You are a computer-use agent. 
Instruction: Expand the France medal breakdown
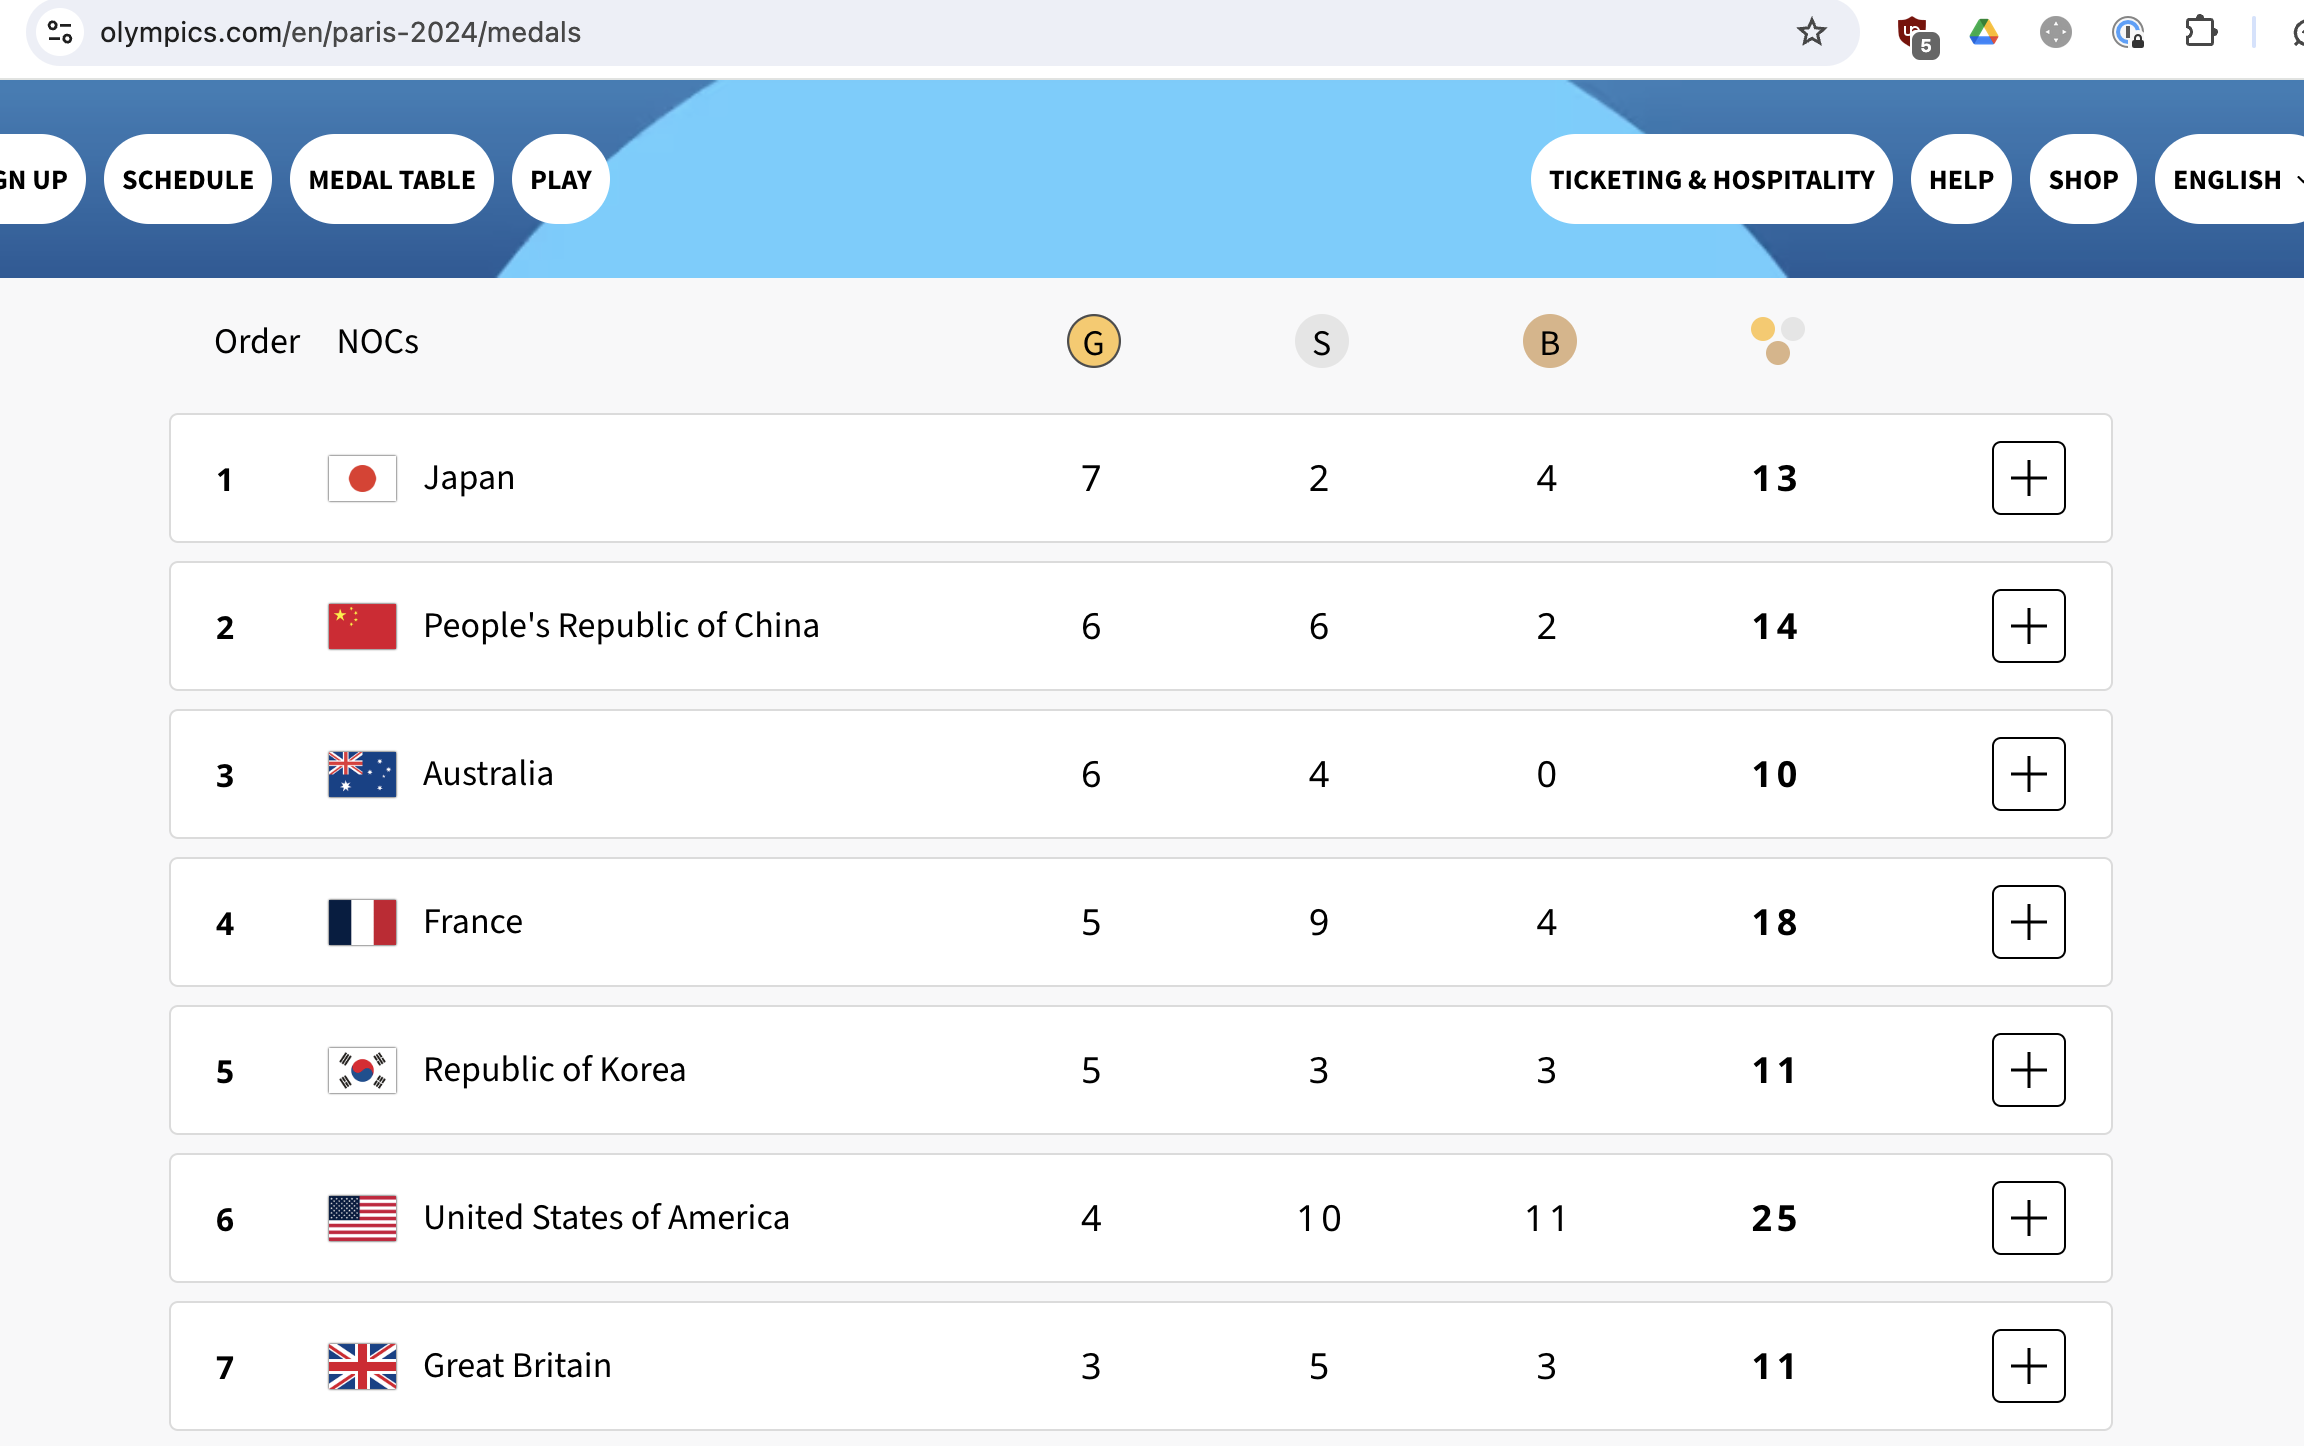[x=2028, y=922]
